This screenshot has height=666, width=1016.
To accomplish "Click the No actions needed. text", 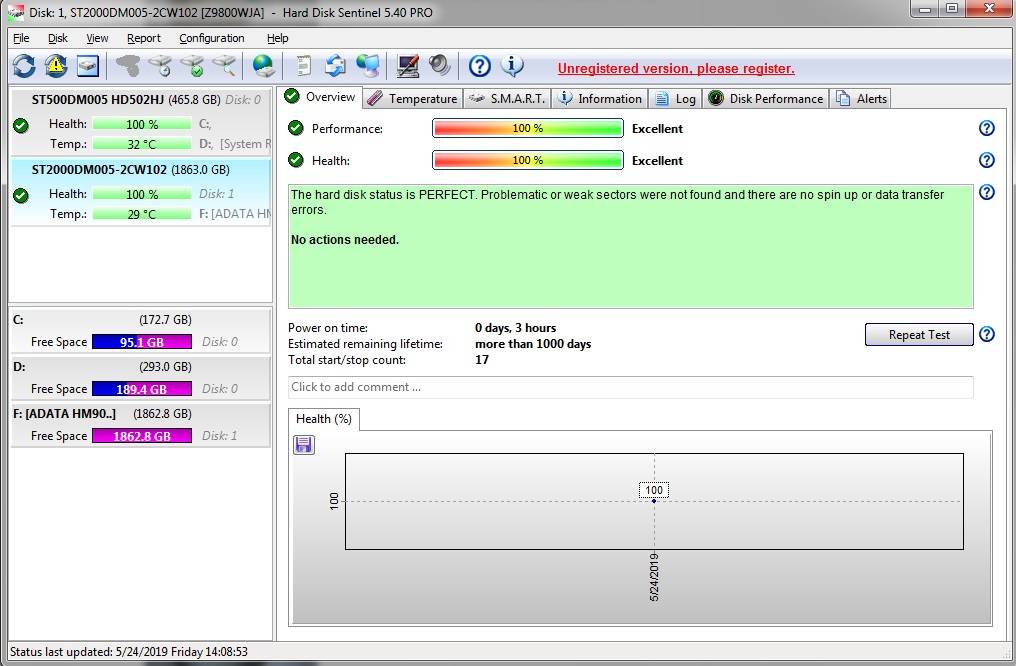I will pyautogui.click(x=345, y=240).
